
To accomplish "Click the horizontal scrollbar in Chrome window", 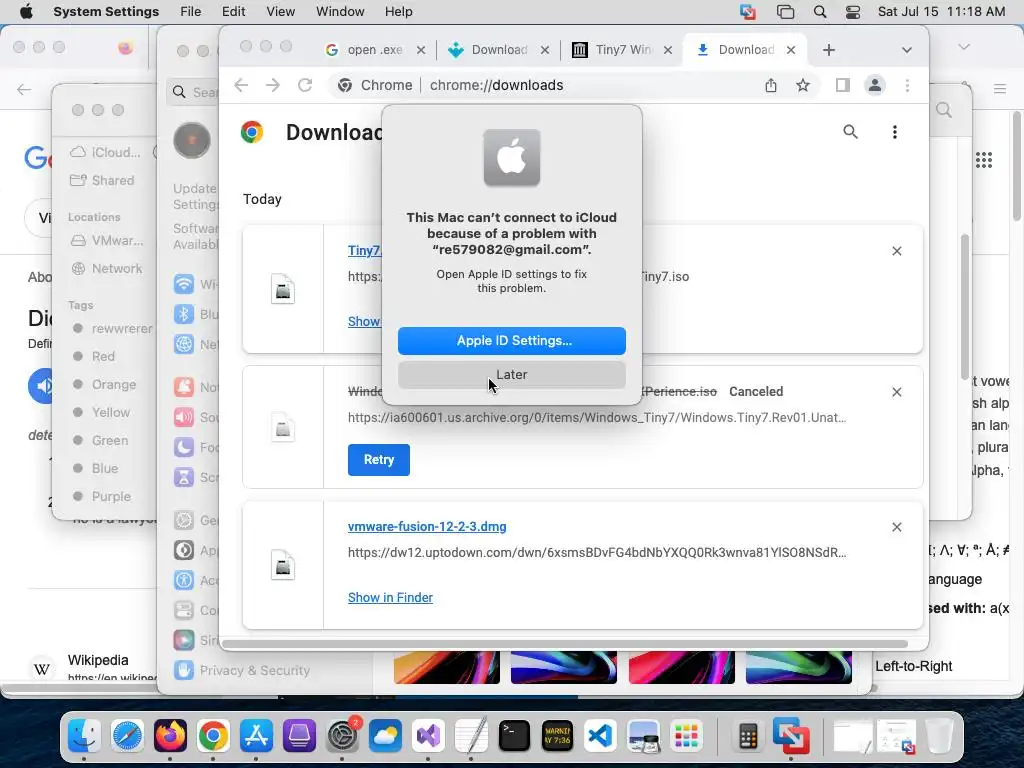I will tap(565, 644).
